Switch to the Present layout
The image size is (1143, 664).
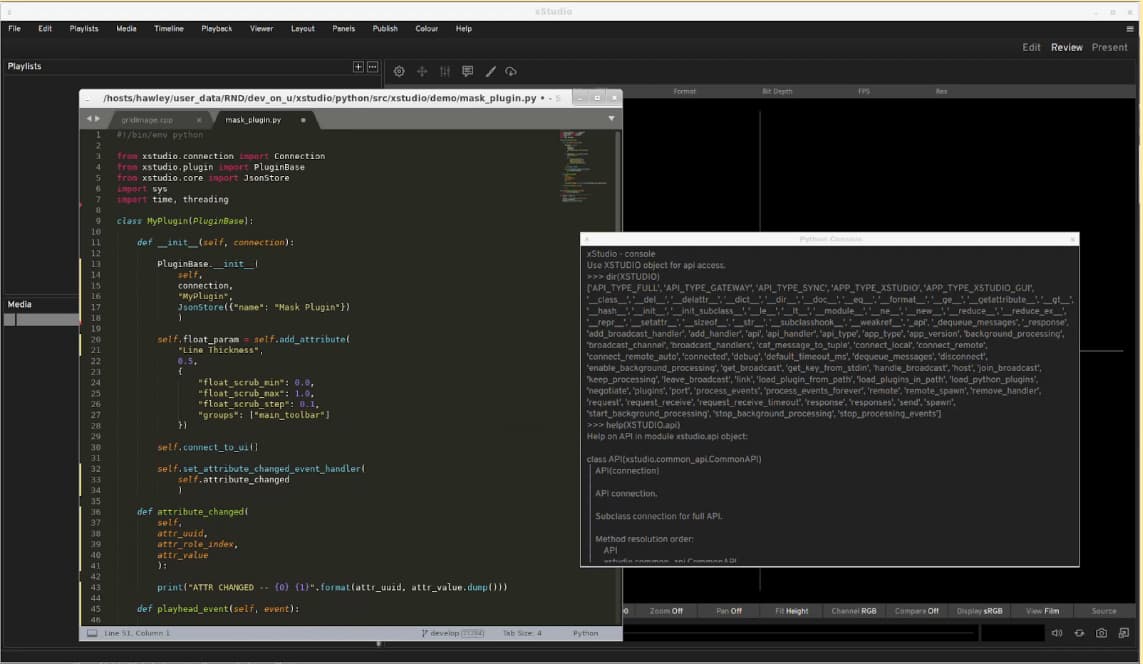[1109, 47]
